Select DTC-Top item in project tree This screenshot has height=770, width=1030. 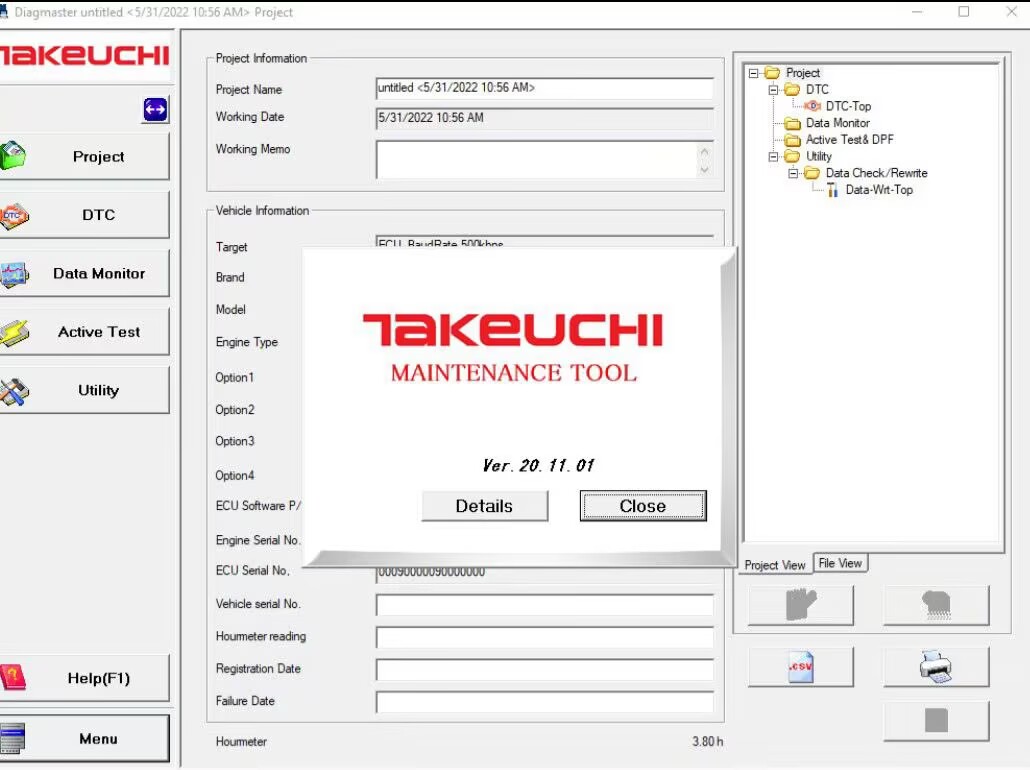click(847, 106)
